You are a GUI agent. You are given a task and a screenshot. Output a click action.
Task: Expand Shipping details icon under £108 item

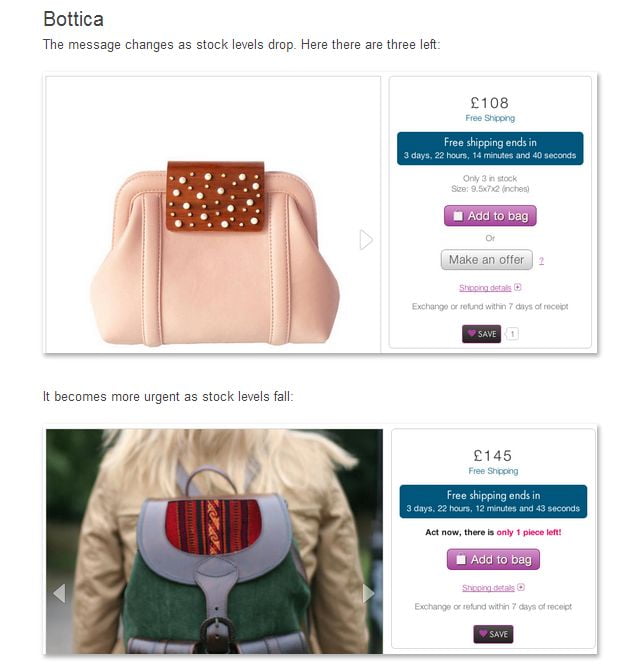click(518, 287)
